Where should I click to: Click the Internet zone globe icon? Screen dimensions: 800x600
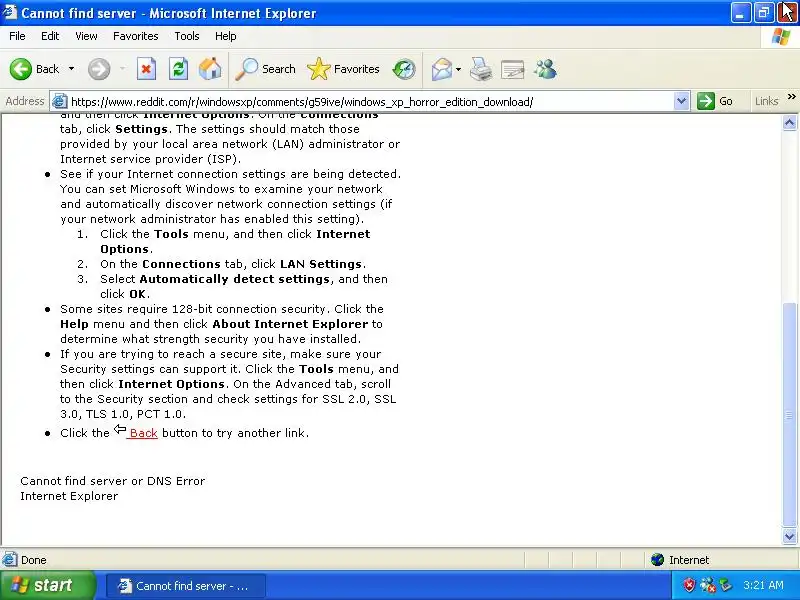pos(657,560)
